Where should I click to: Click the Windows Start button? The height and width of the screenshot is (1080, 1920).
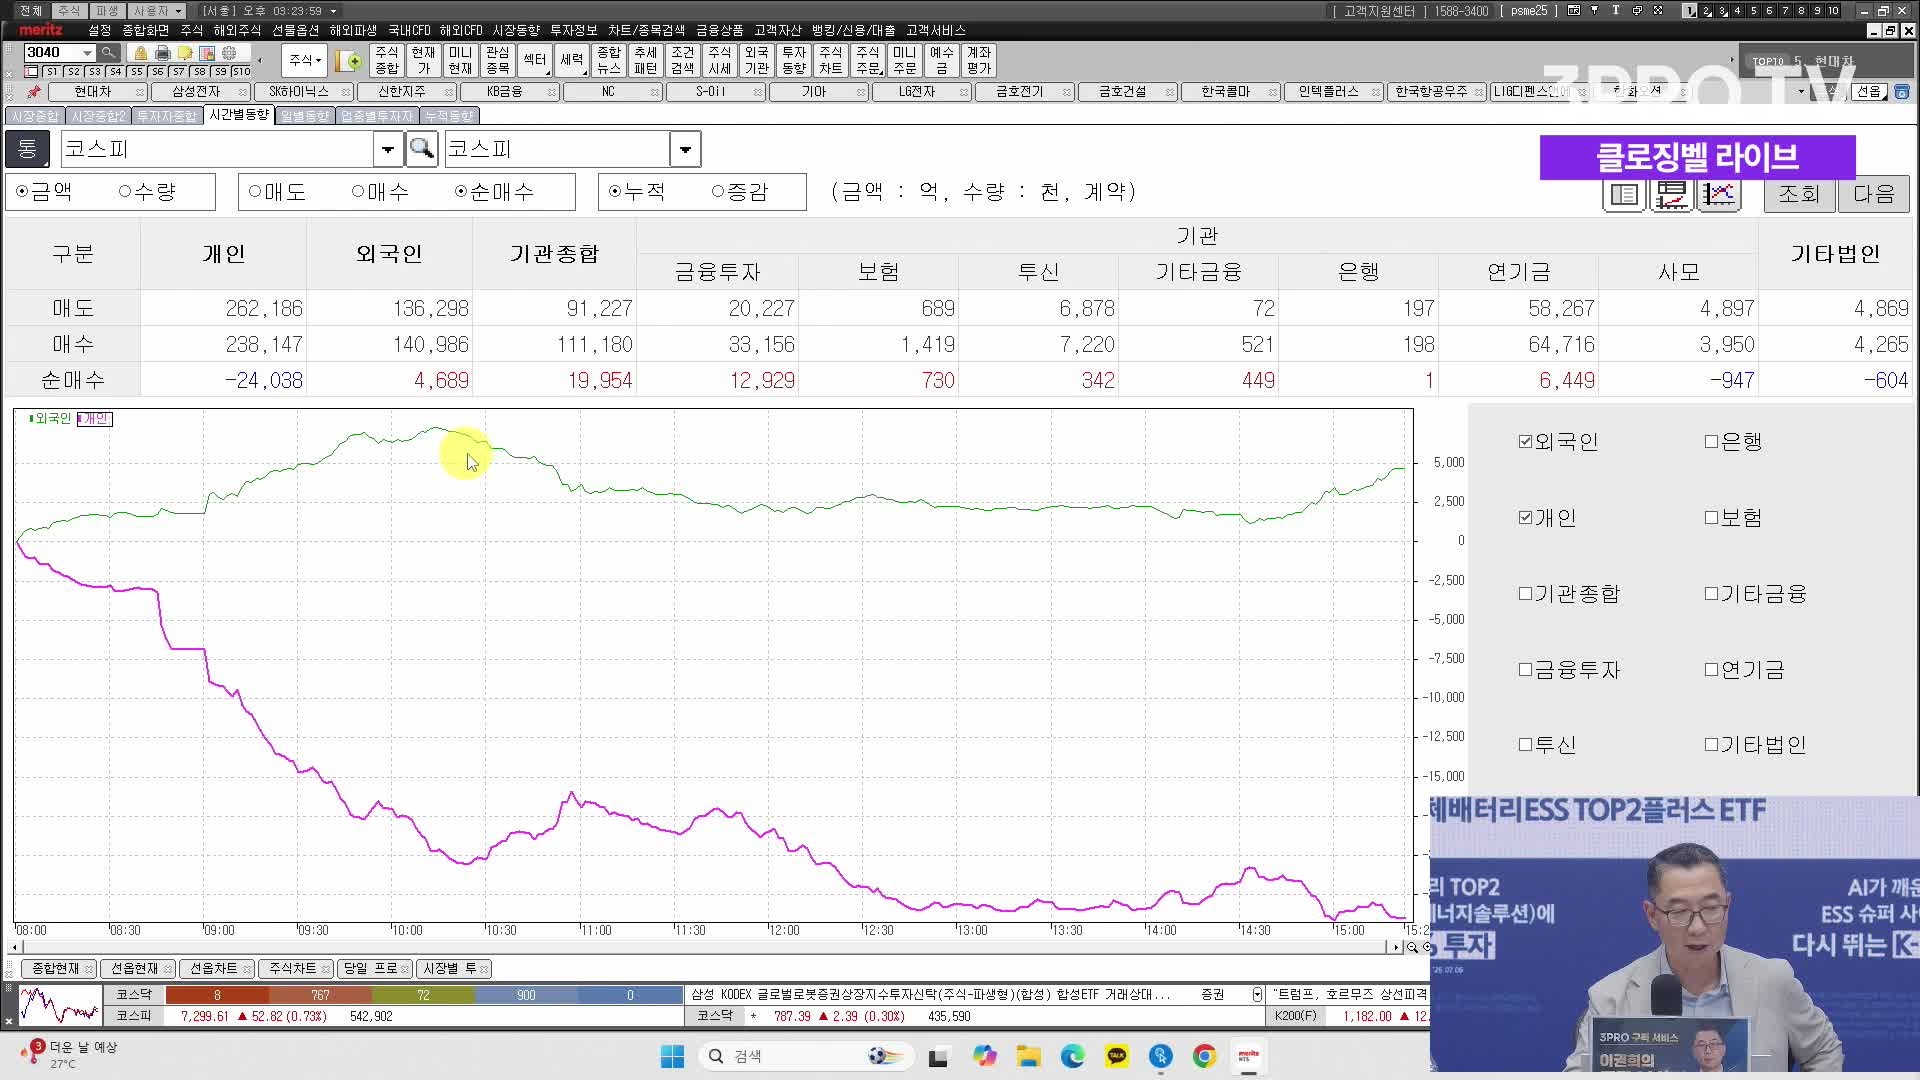(x=672, y=1056)
